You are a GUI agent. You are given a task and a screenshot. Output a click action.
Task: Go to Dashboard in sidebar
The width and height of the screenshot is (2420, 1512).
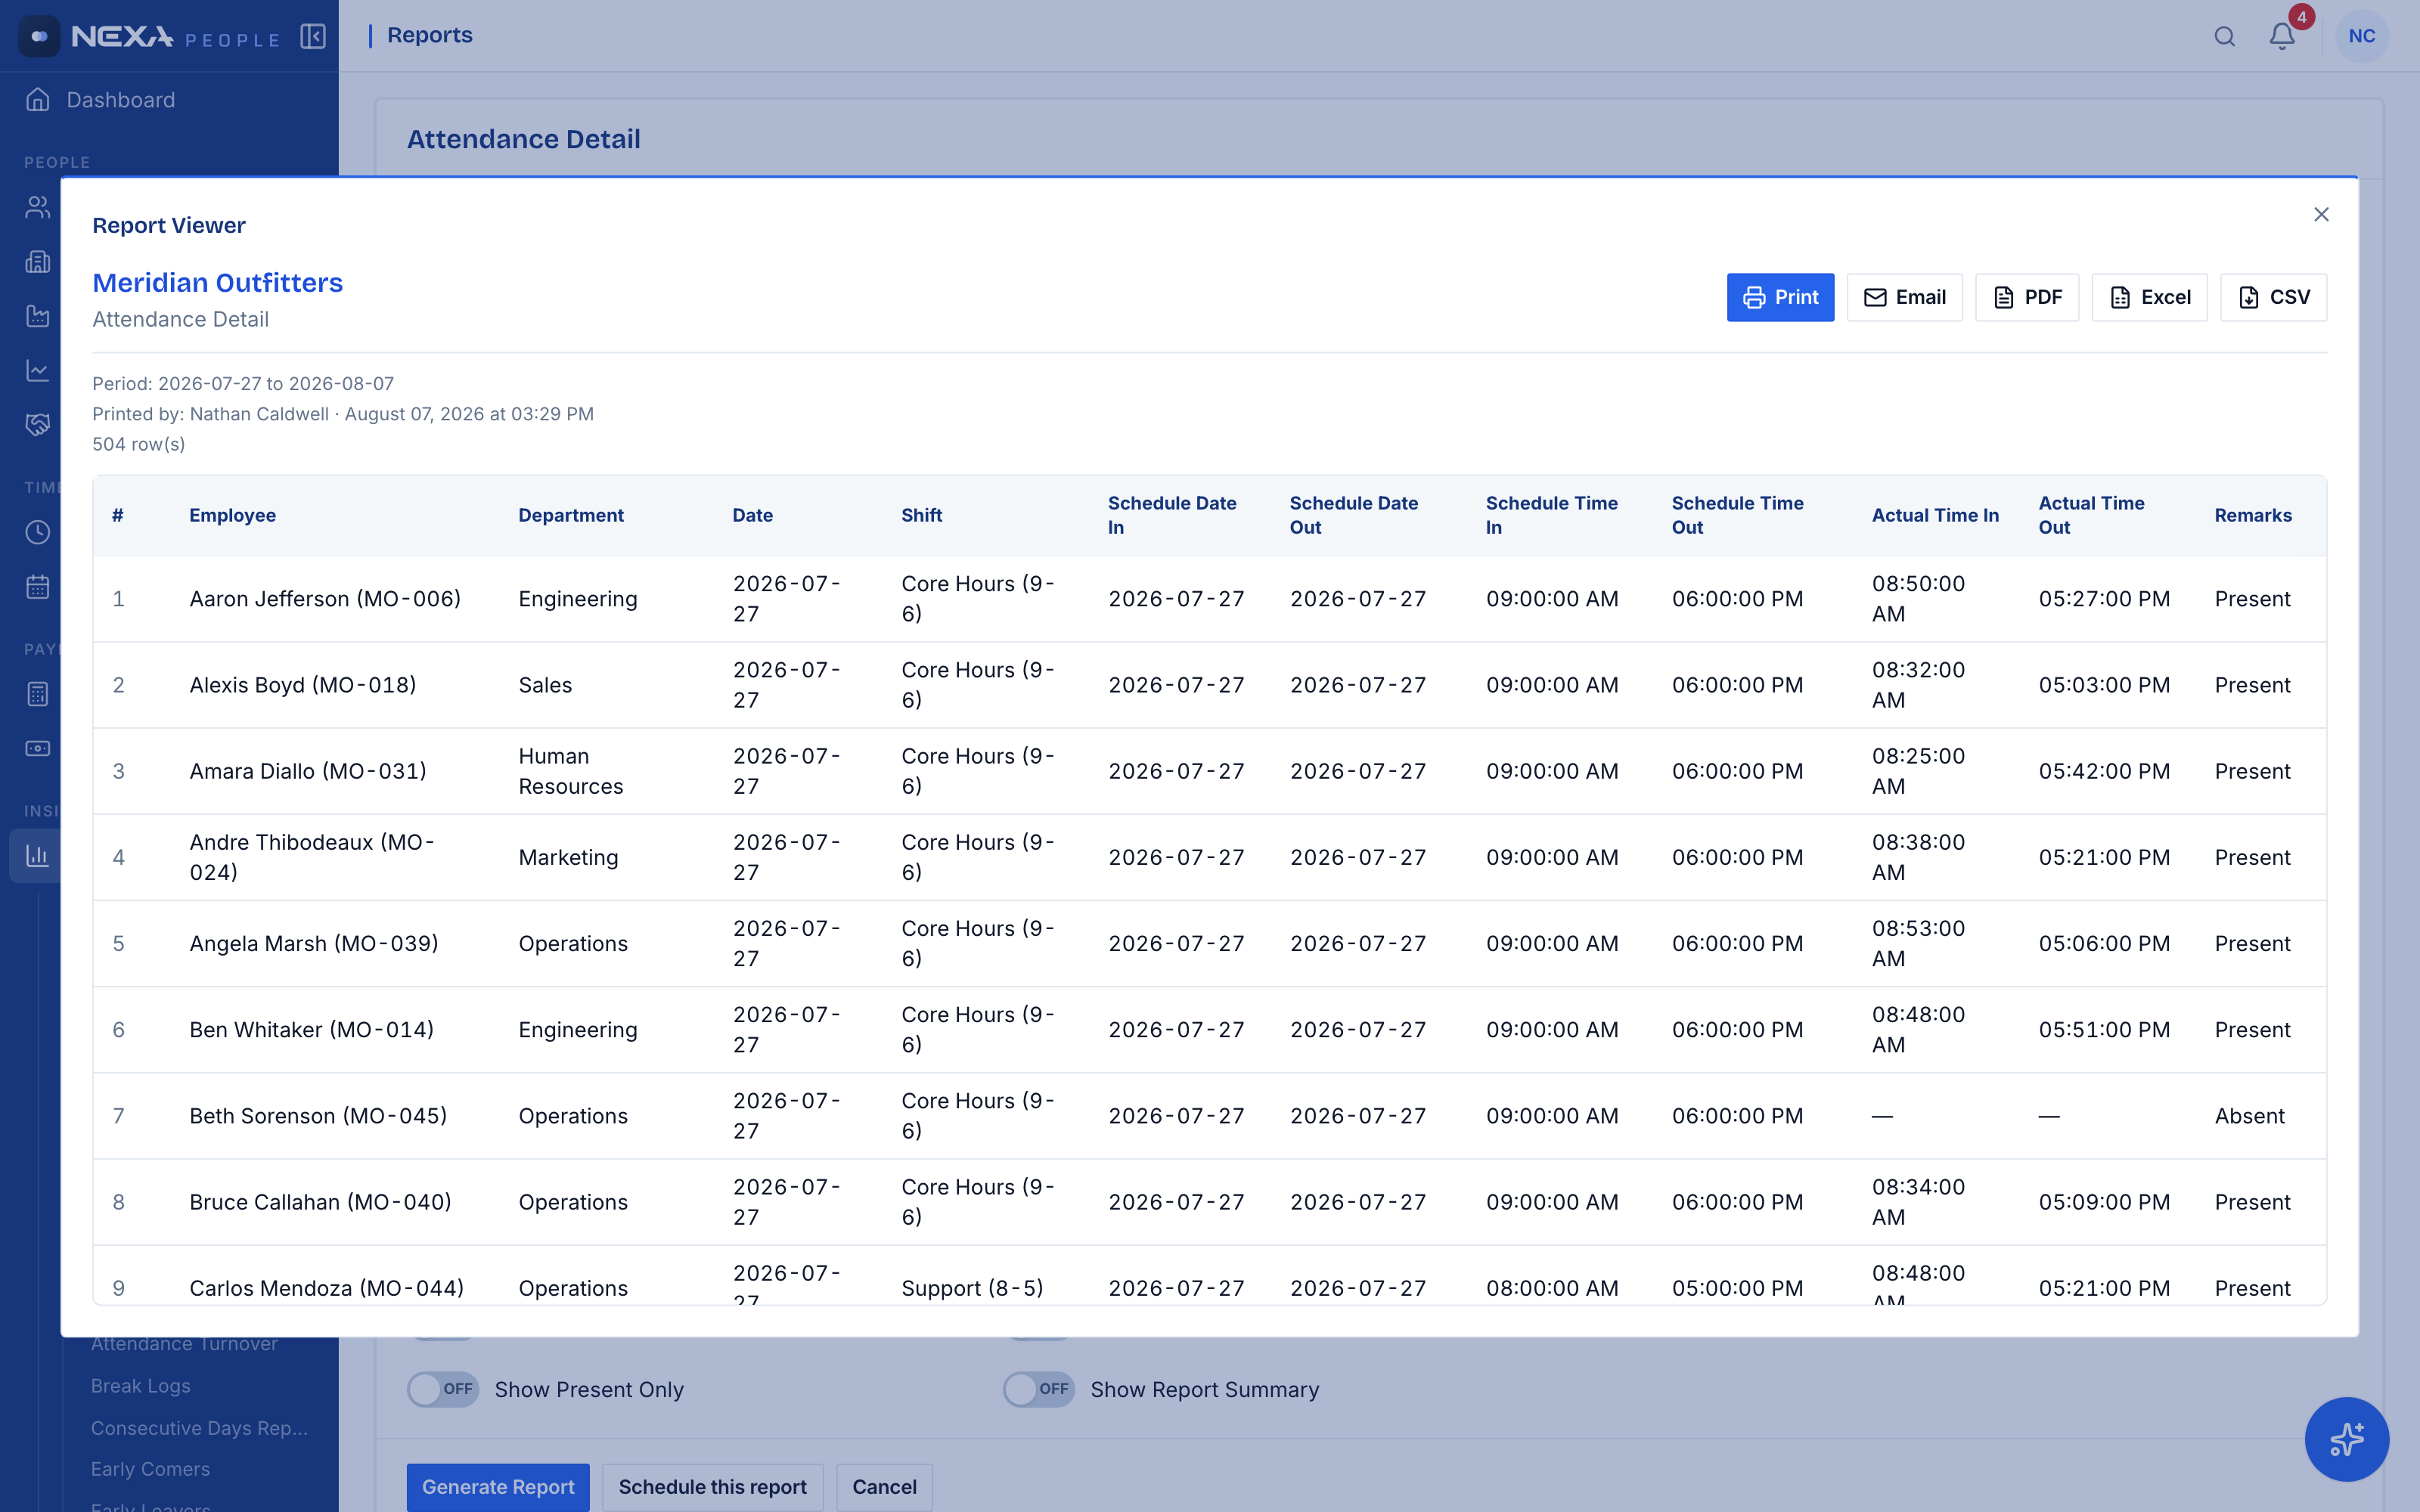(x=120, y=100)
